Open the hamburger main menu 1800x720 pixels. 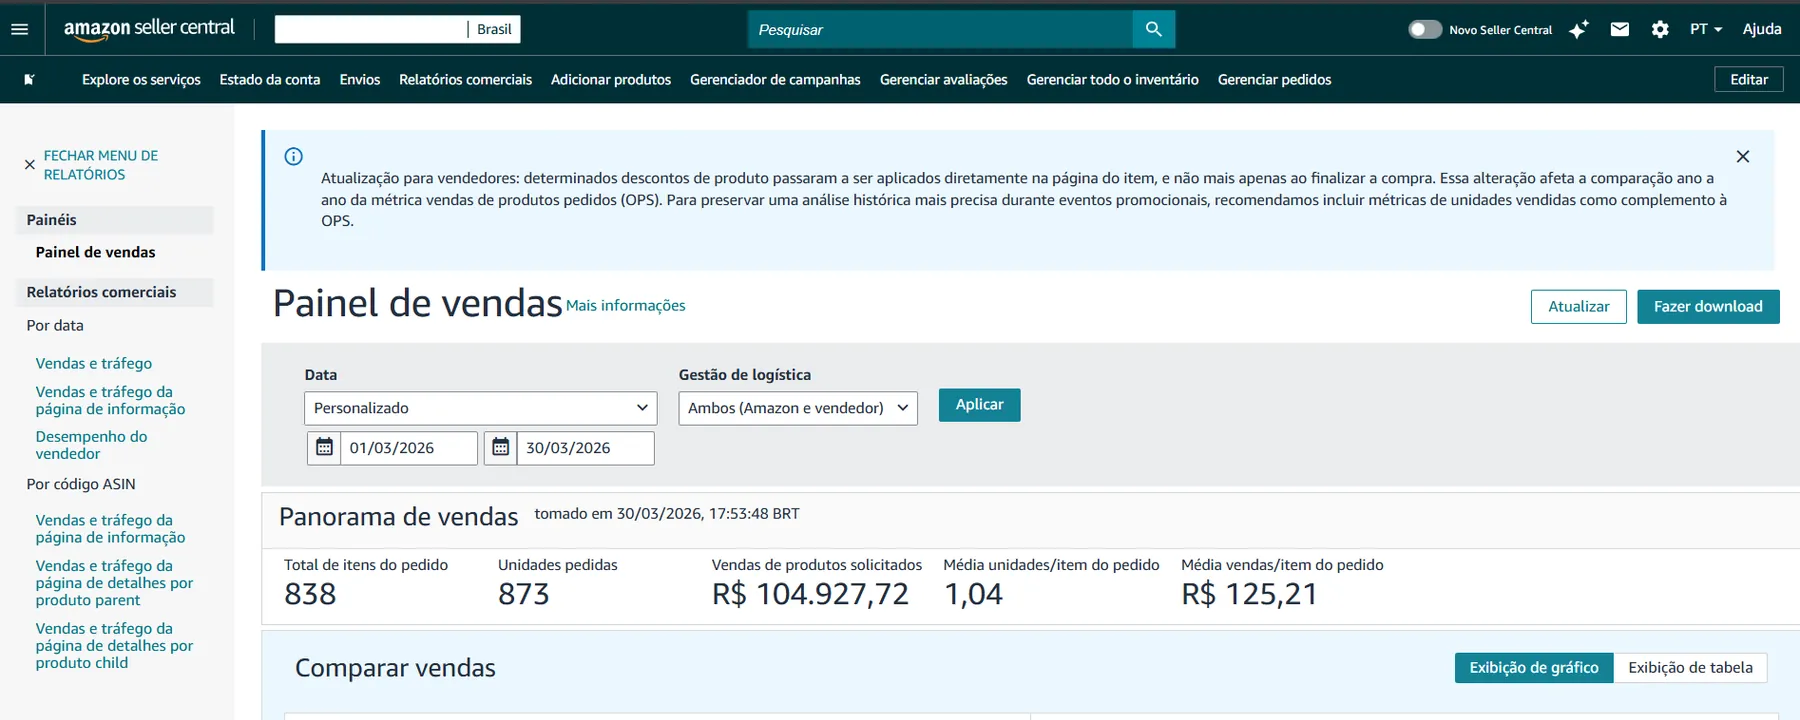point(19,29)
